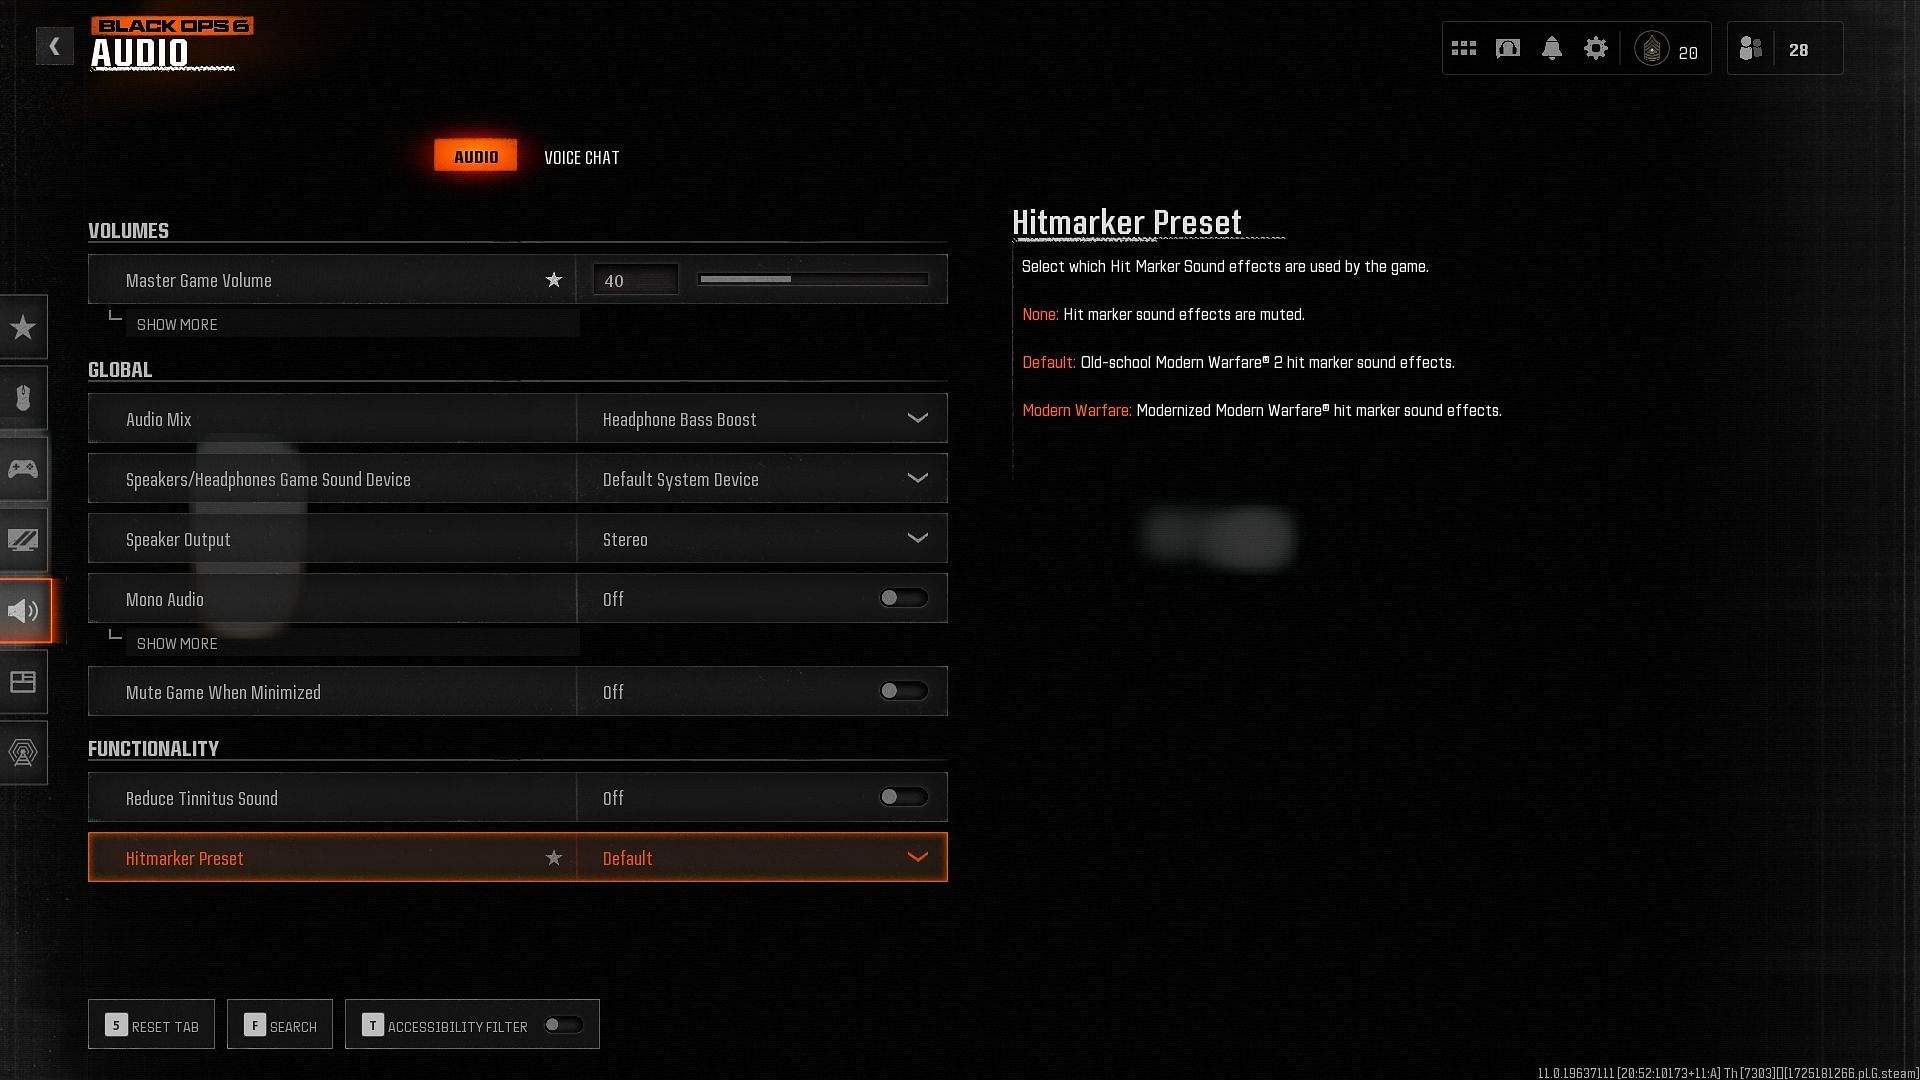
Task: Click the Reset Tab button
Action: pos(150,1025)
